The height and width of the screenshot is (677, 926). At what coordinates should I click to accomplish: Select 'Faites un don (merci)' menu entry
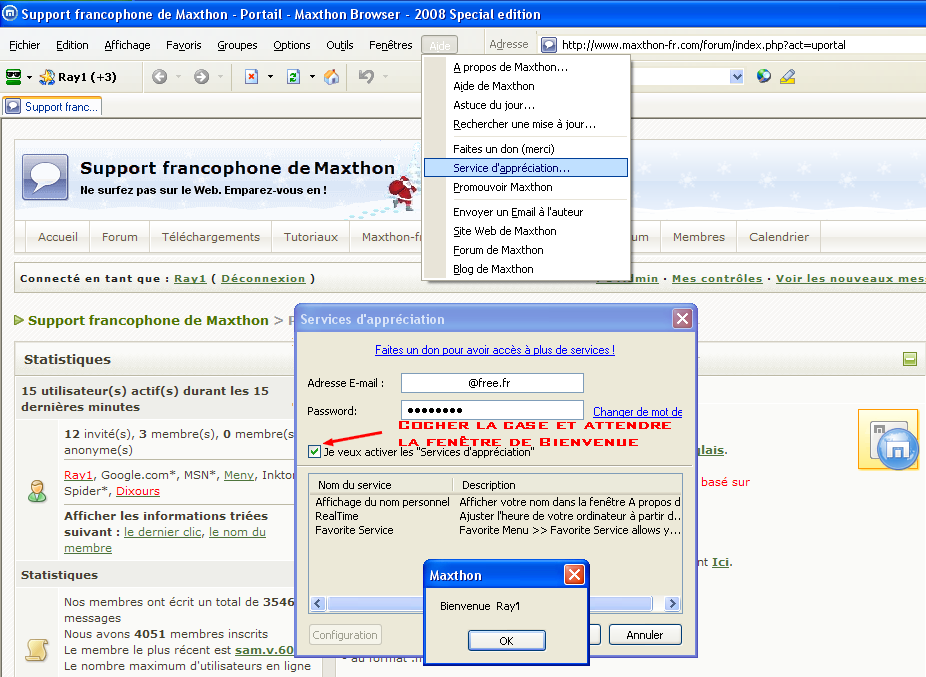(526, 149)
